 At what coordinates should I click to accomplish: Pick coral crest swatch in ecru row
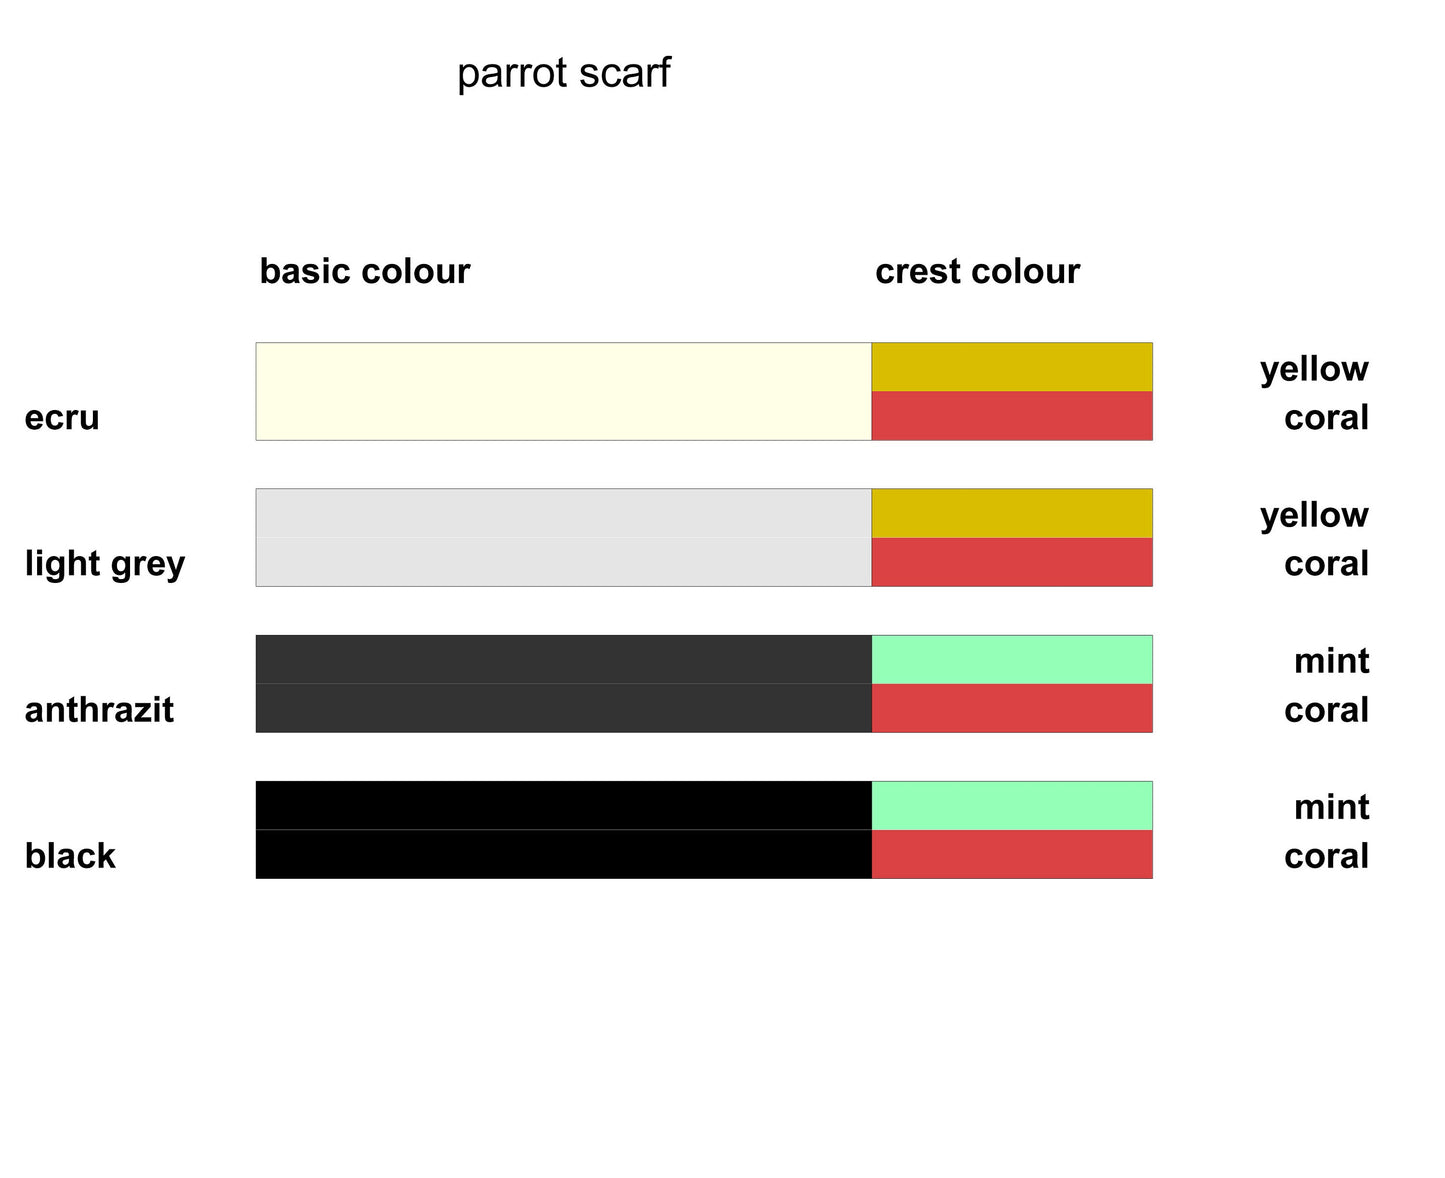click(x=1011, y=416)
